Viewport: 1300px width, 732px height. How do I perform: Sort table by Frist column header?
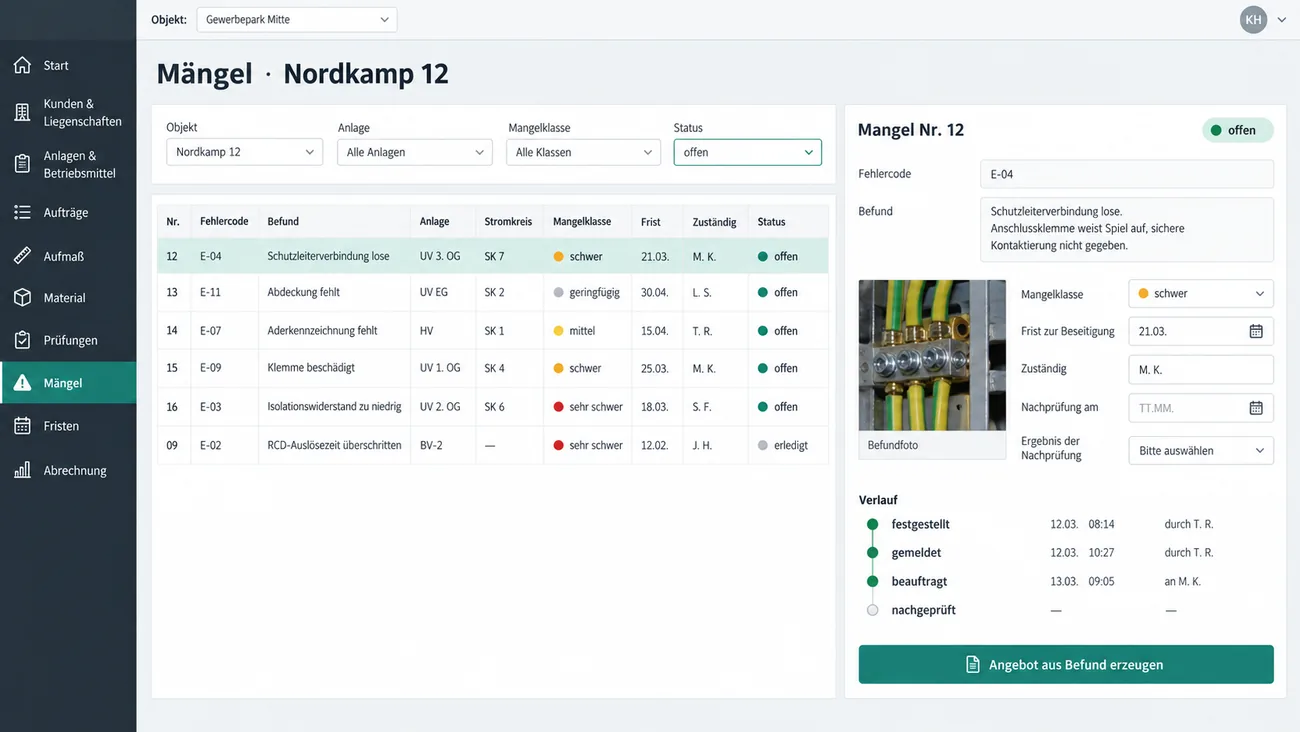tap(651, 222)
